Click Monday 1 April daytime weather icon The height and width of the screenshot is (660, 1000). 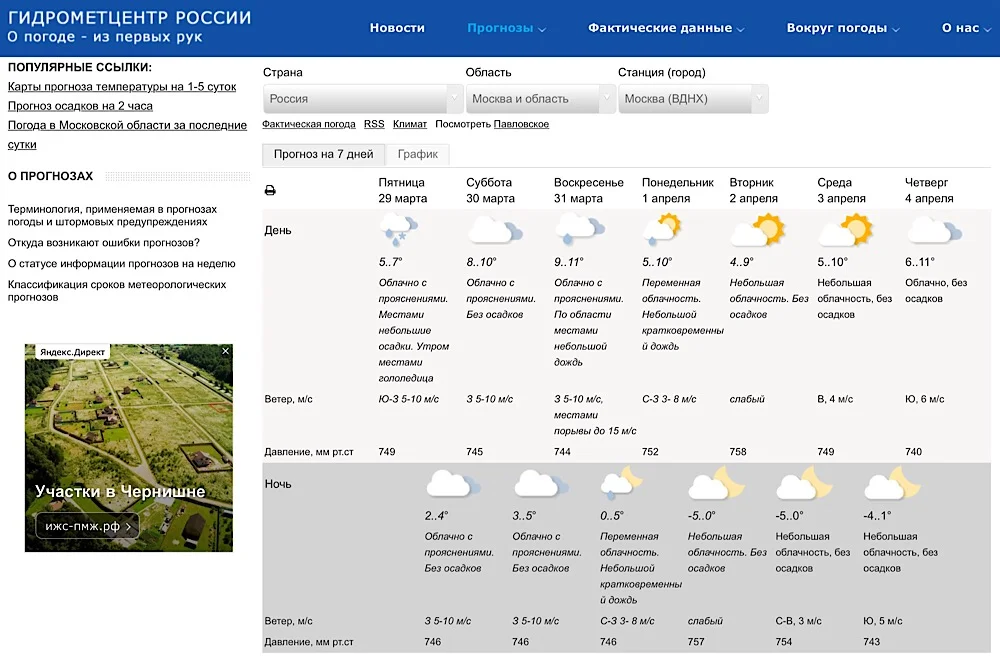tap(662, 232)
